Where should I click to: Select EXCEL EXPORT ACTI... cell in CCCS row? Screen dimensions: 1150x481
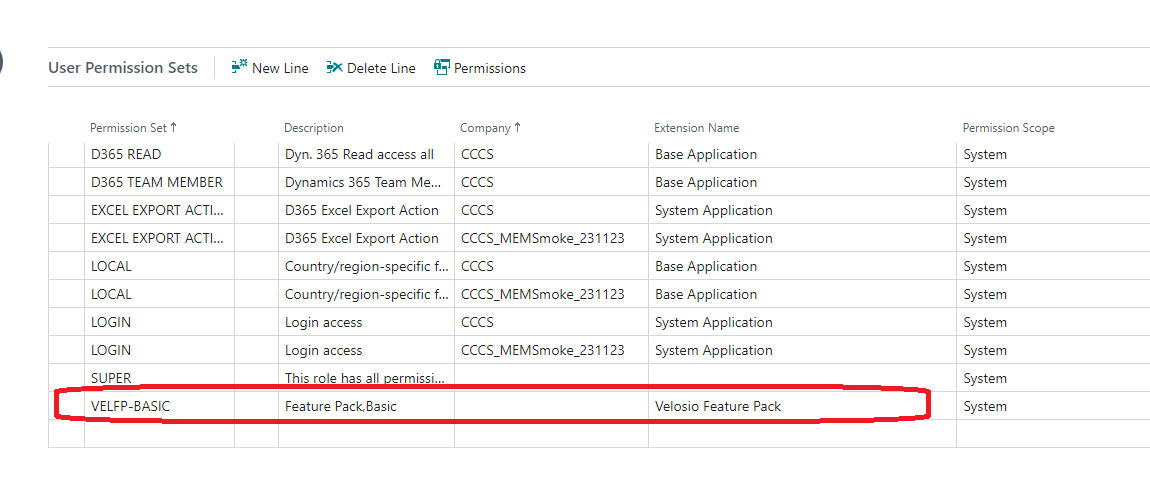[159, 210]
